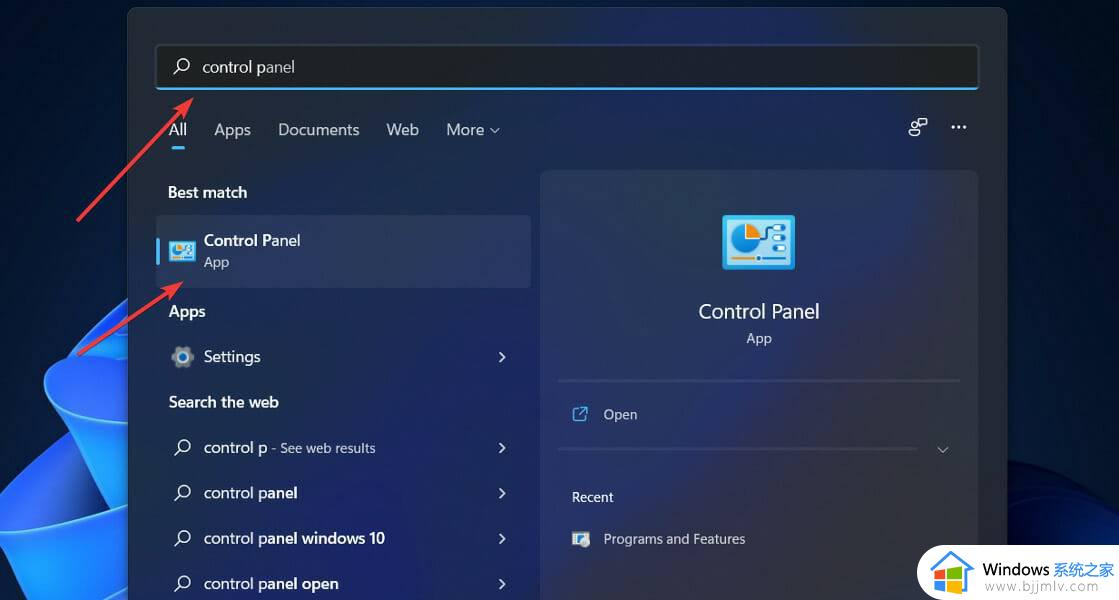Expand the More filters dropdown

tap(472, 130)
